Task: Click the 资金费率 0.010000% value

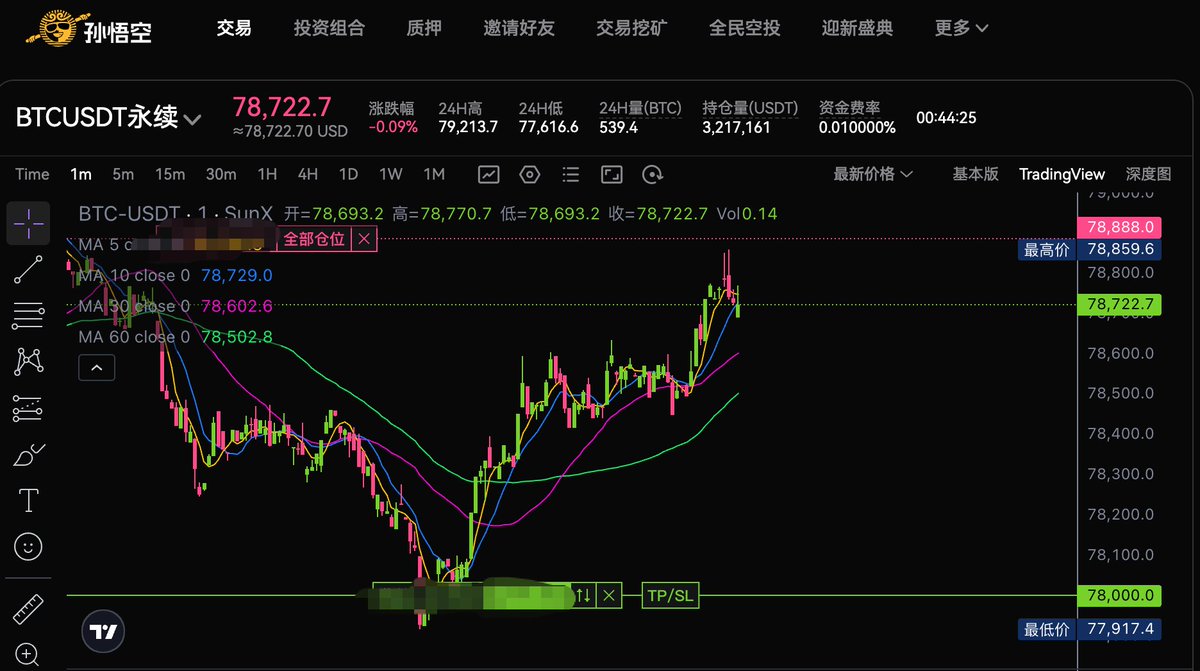Action: click(857, 127)
